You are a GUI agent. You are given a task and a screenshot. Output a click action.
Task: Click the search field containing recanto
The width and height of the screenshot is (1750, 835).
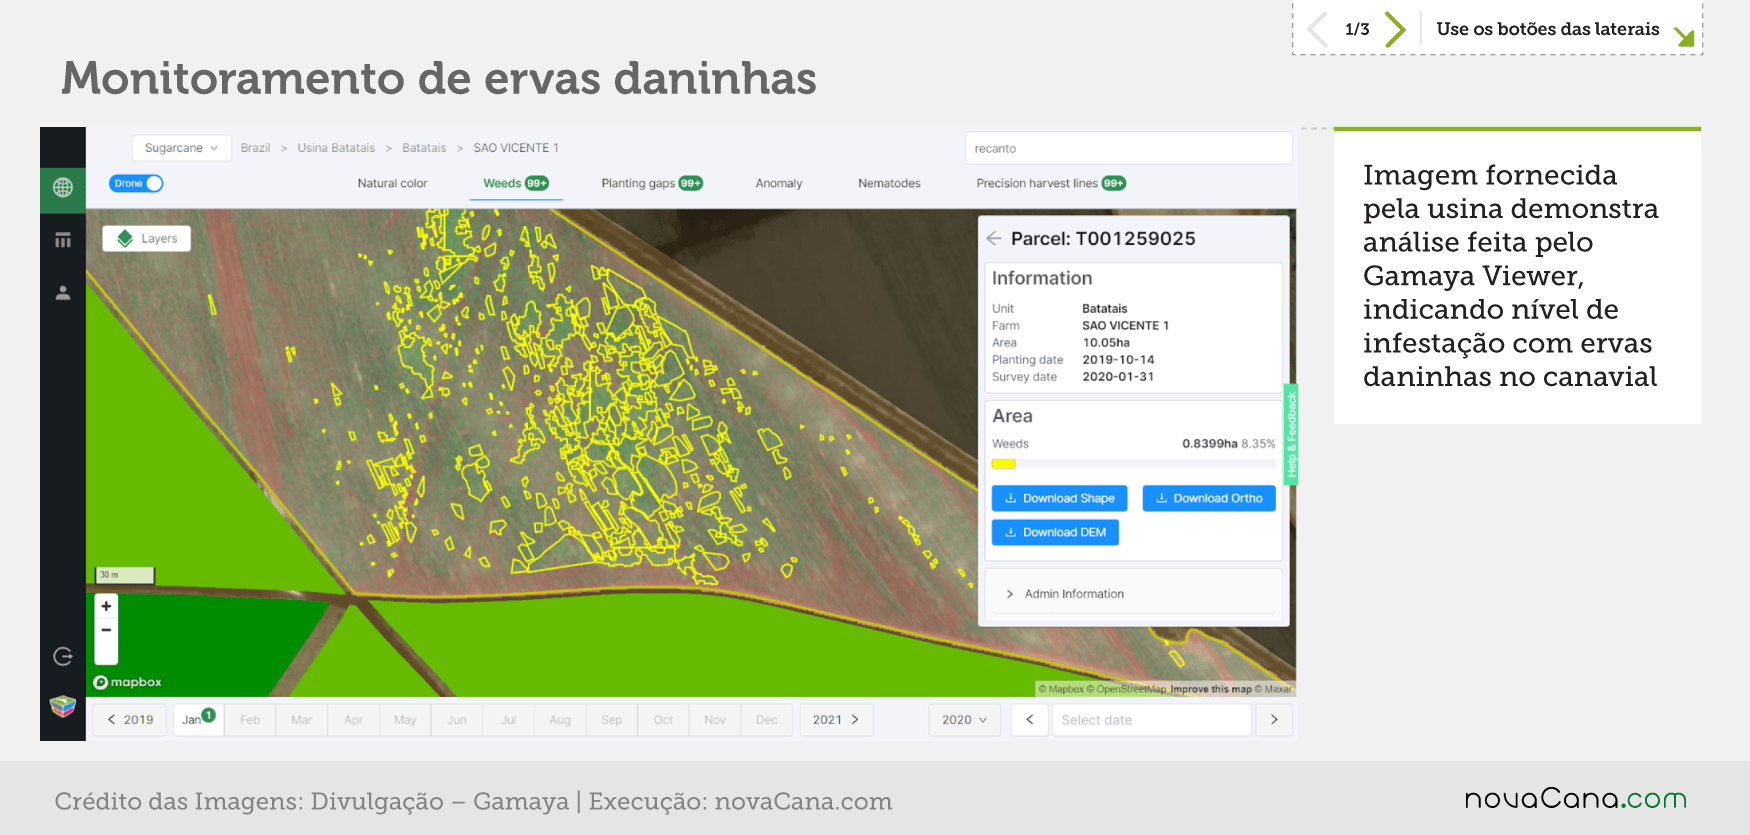(1128, 148)
